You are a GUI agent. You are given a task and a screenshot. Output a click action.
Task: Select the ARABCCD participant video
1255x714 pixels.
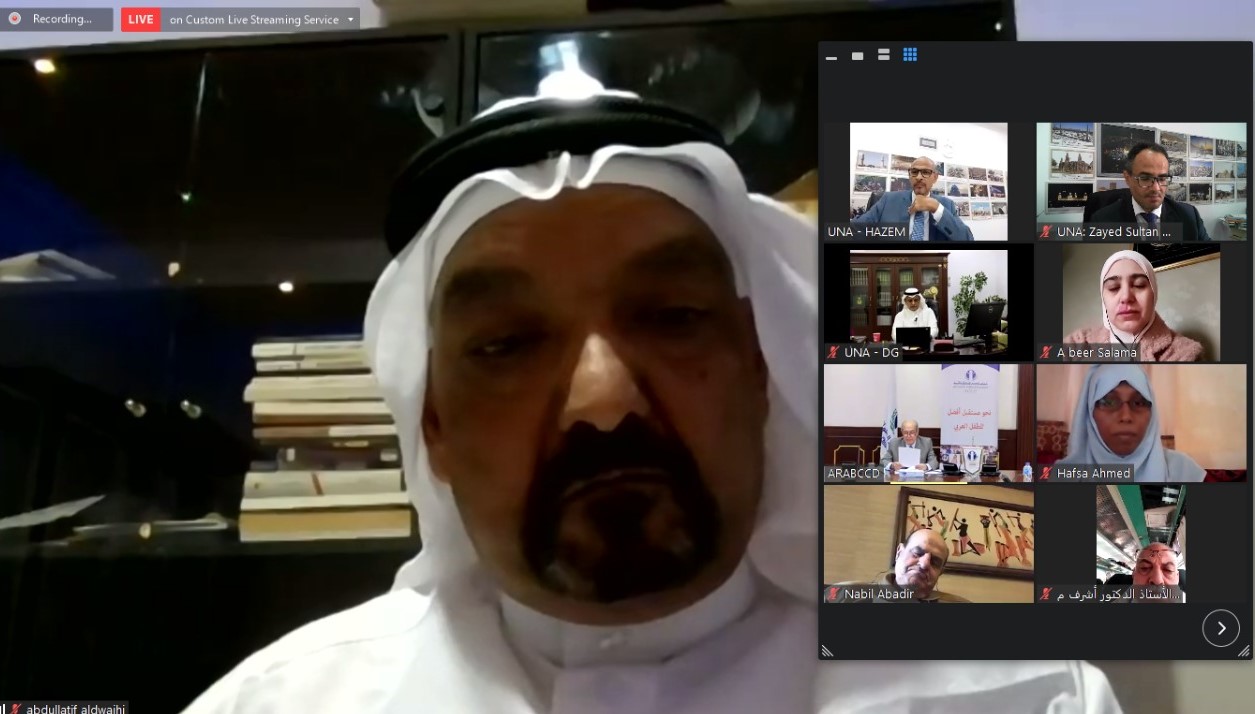pyautogui.click(x=928, y=420)
